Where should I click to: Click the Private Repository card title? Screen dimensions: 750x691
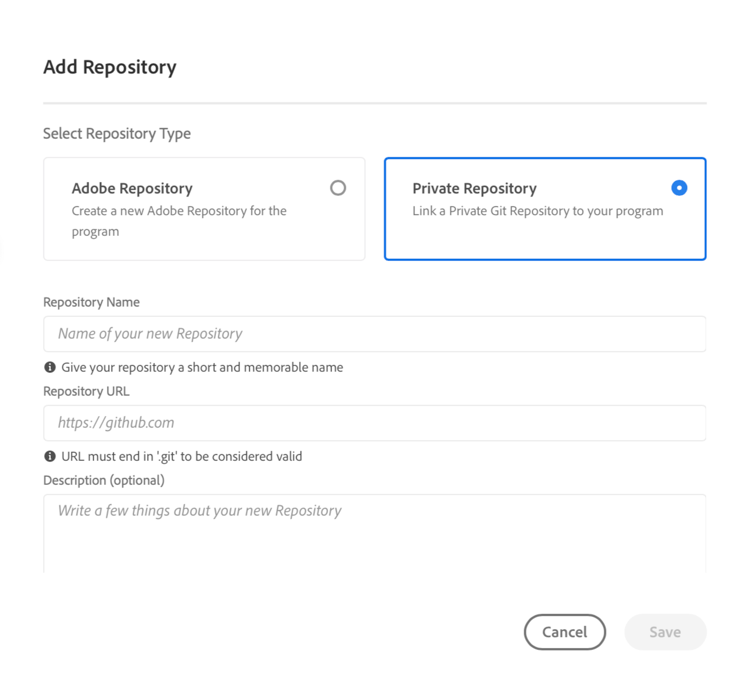pyautogui.click(x=474, y=188)
